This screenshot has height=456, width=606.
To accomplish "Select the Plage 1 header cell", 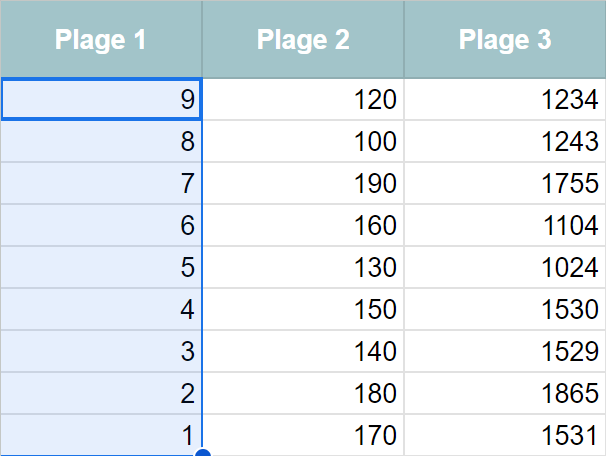I will point(101,39).
